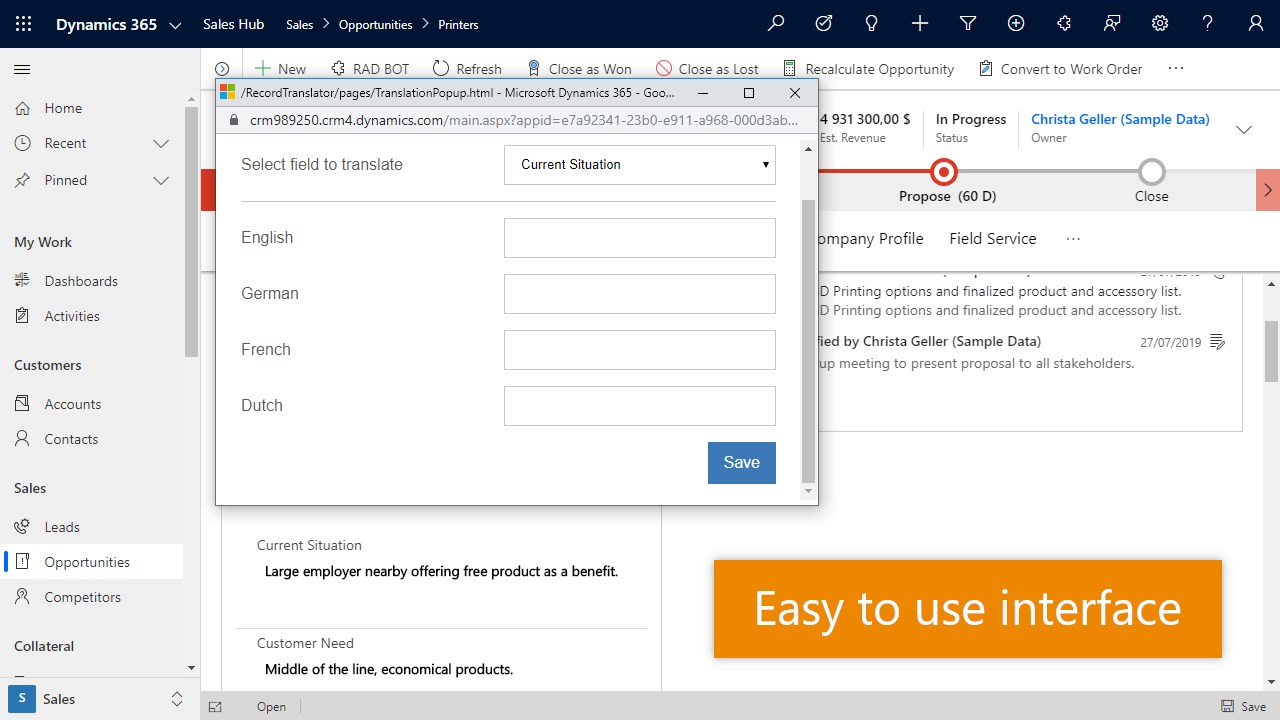Switch to the Field Service tab

tap(992, 239)
